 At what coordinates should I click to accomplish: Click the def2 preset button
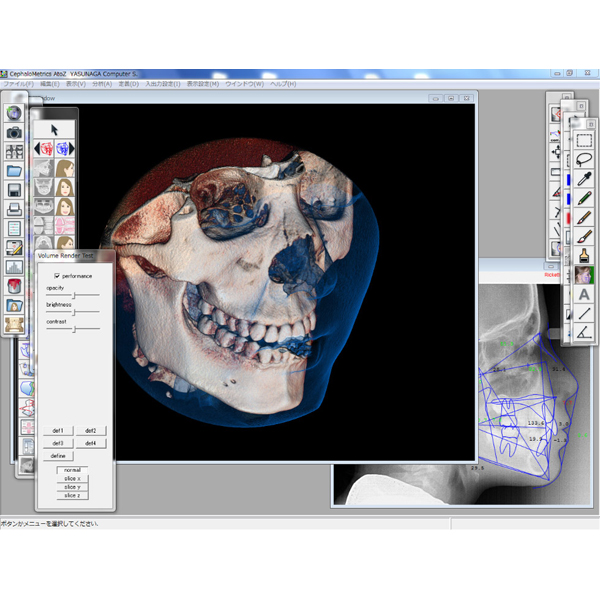tap(91, 431)
